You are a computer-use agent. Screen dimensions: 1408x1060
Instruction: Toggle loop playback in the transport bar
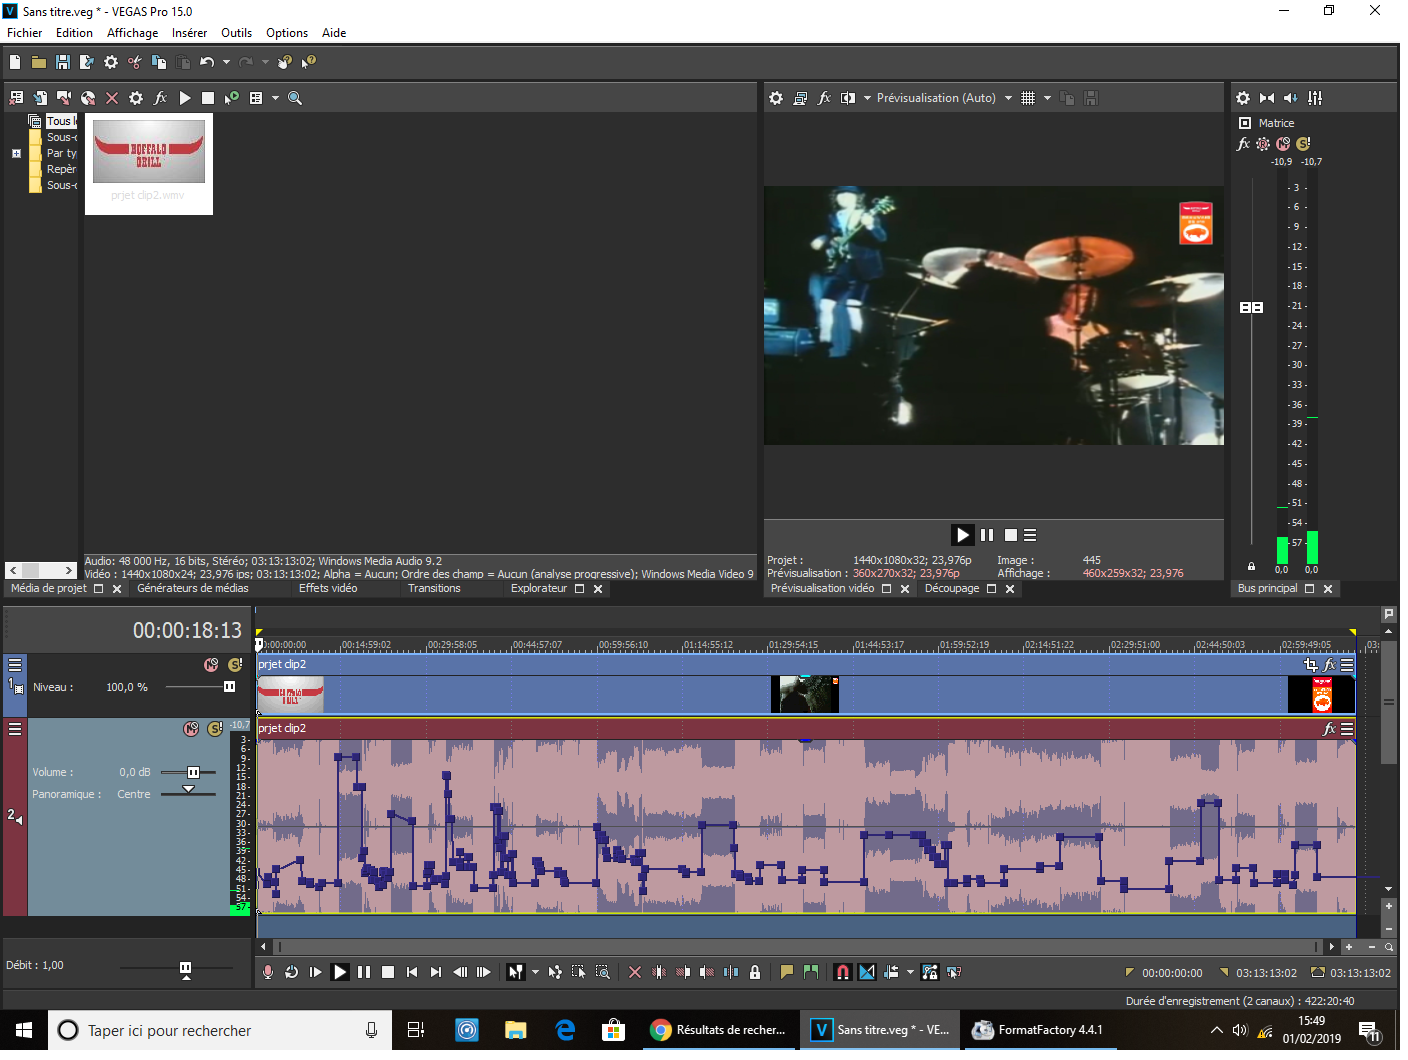tap(292, 972)
